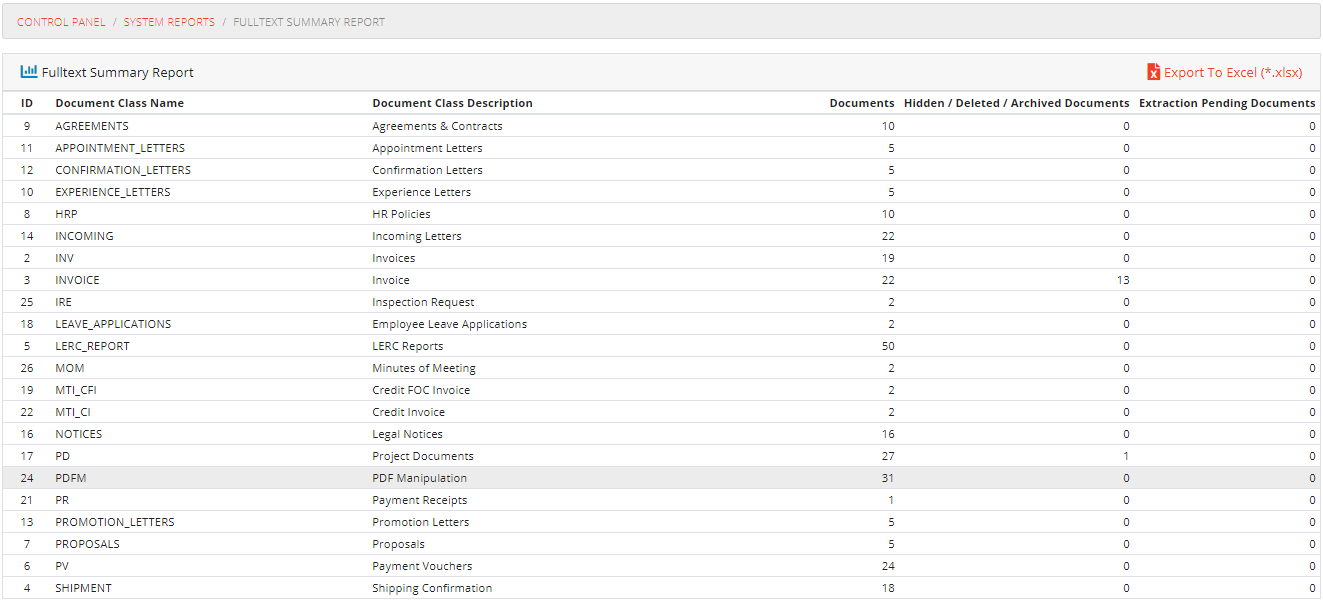Click the Fulltext Summary Report panel title
1323x614 pixels.
click(x=118, y=73)
